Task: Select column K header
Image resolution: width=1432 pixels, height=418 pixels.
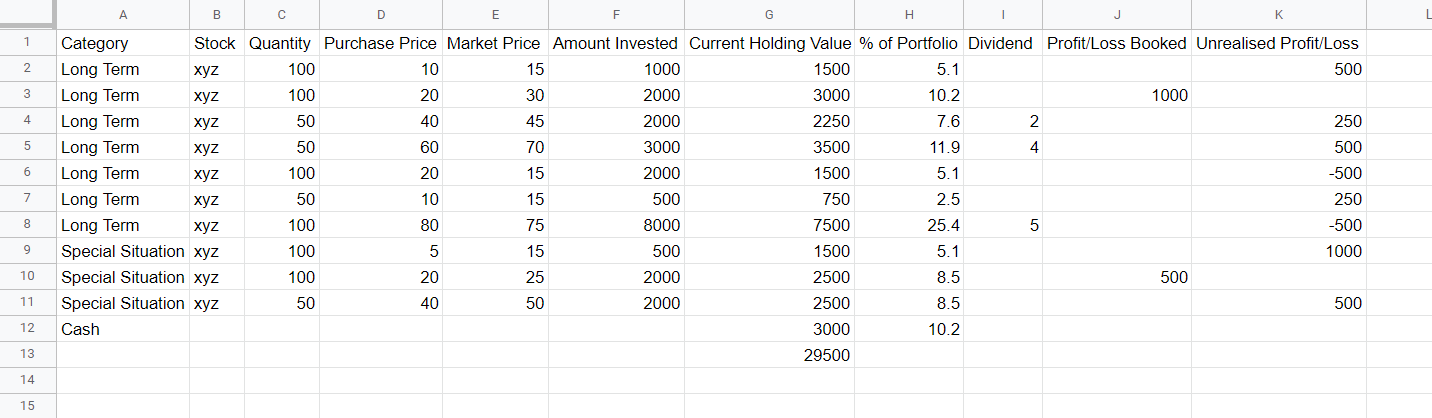Action: pyautogui.click(x=1278, y=14)
